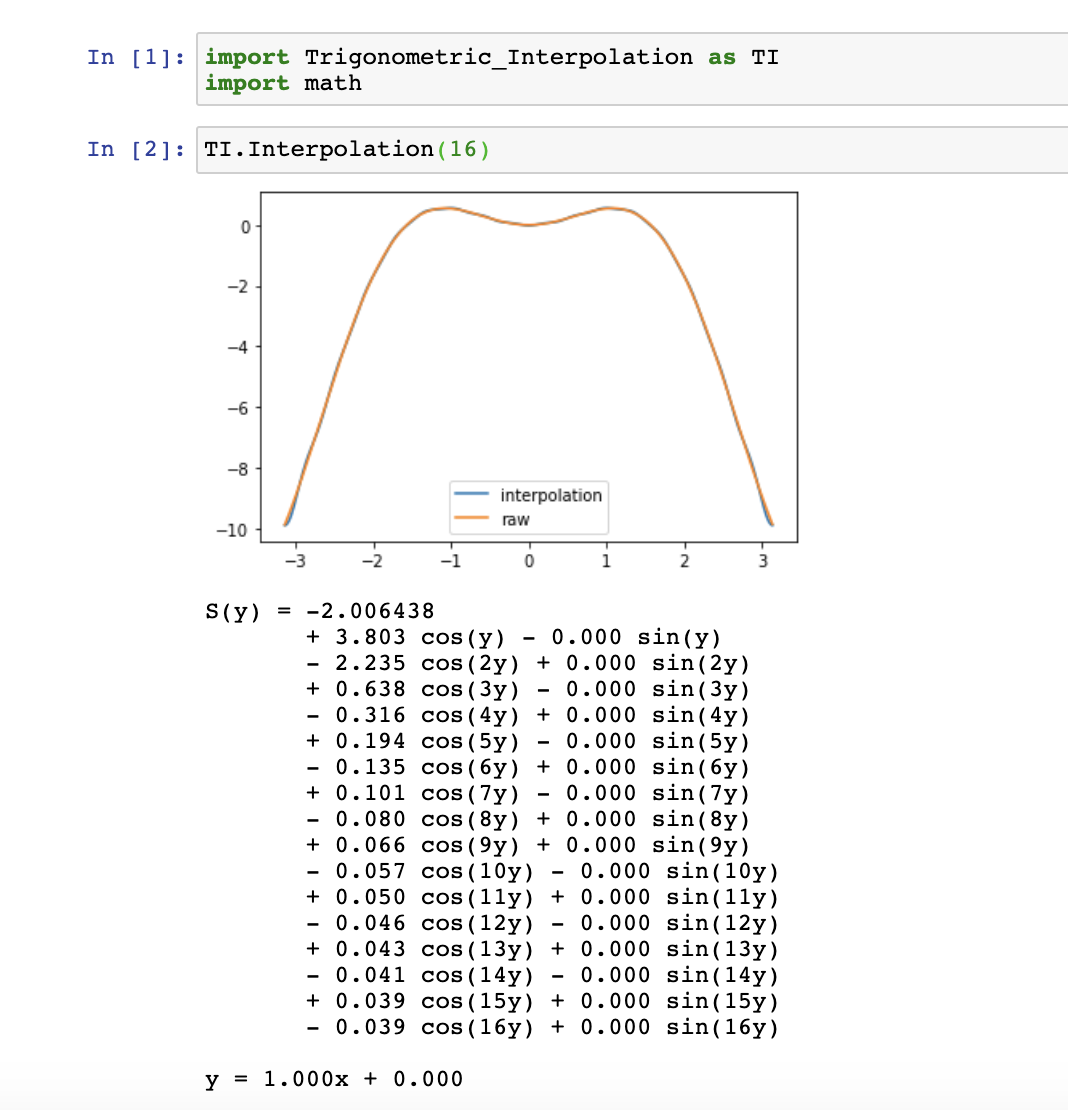Click the orange 'raw' legend line
1068x1110 pixels.
(471, 518)
